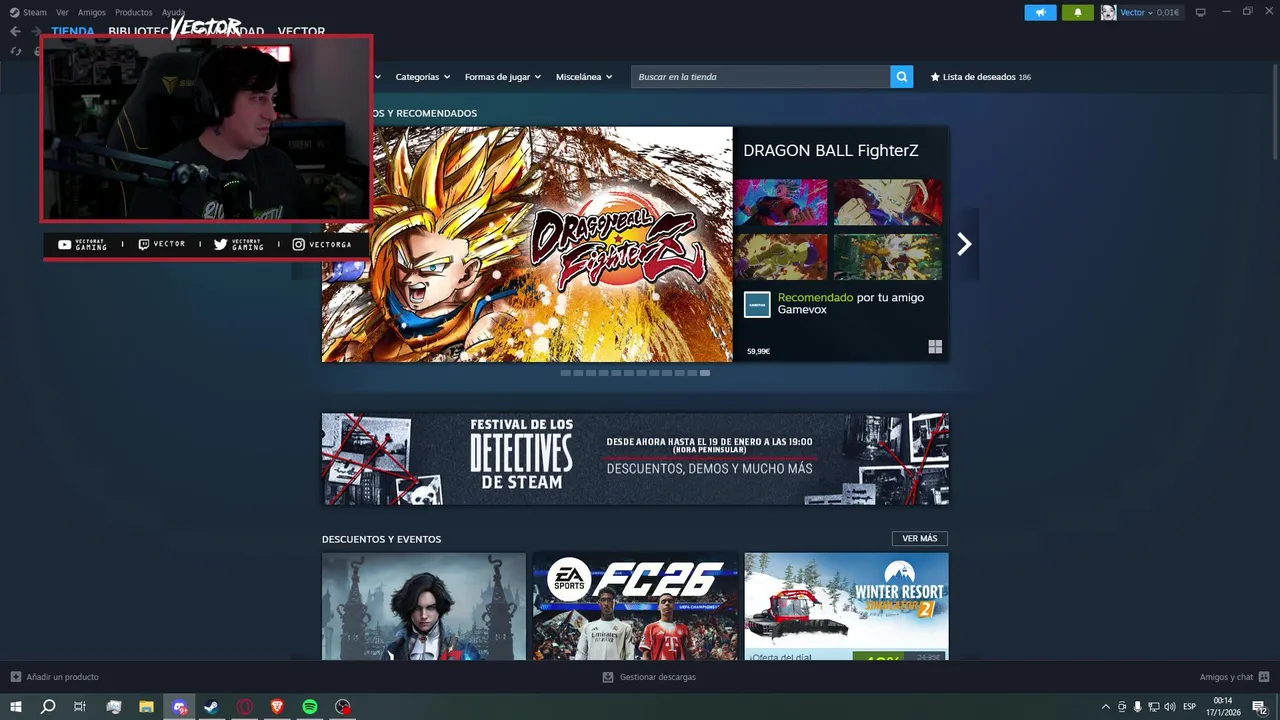This screenshot has width=1280, height=720.
Task: Click the Amigos y chat icon
Action: 1264,677
